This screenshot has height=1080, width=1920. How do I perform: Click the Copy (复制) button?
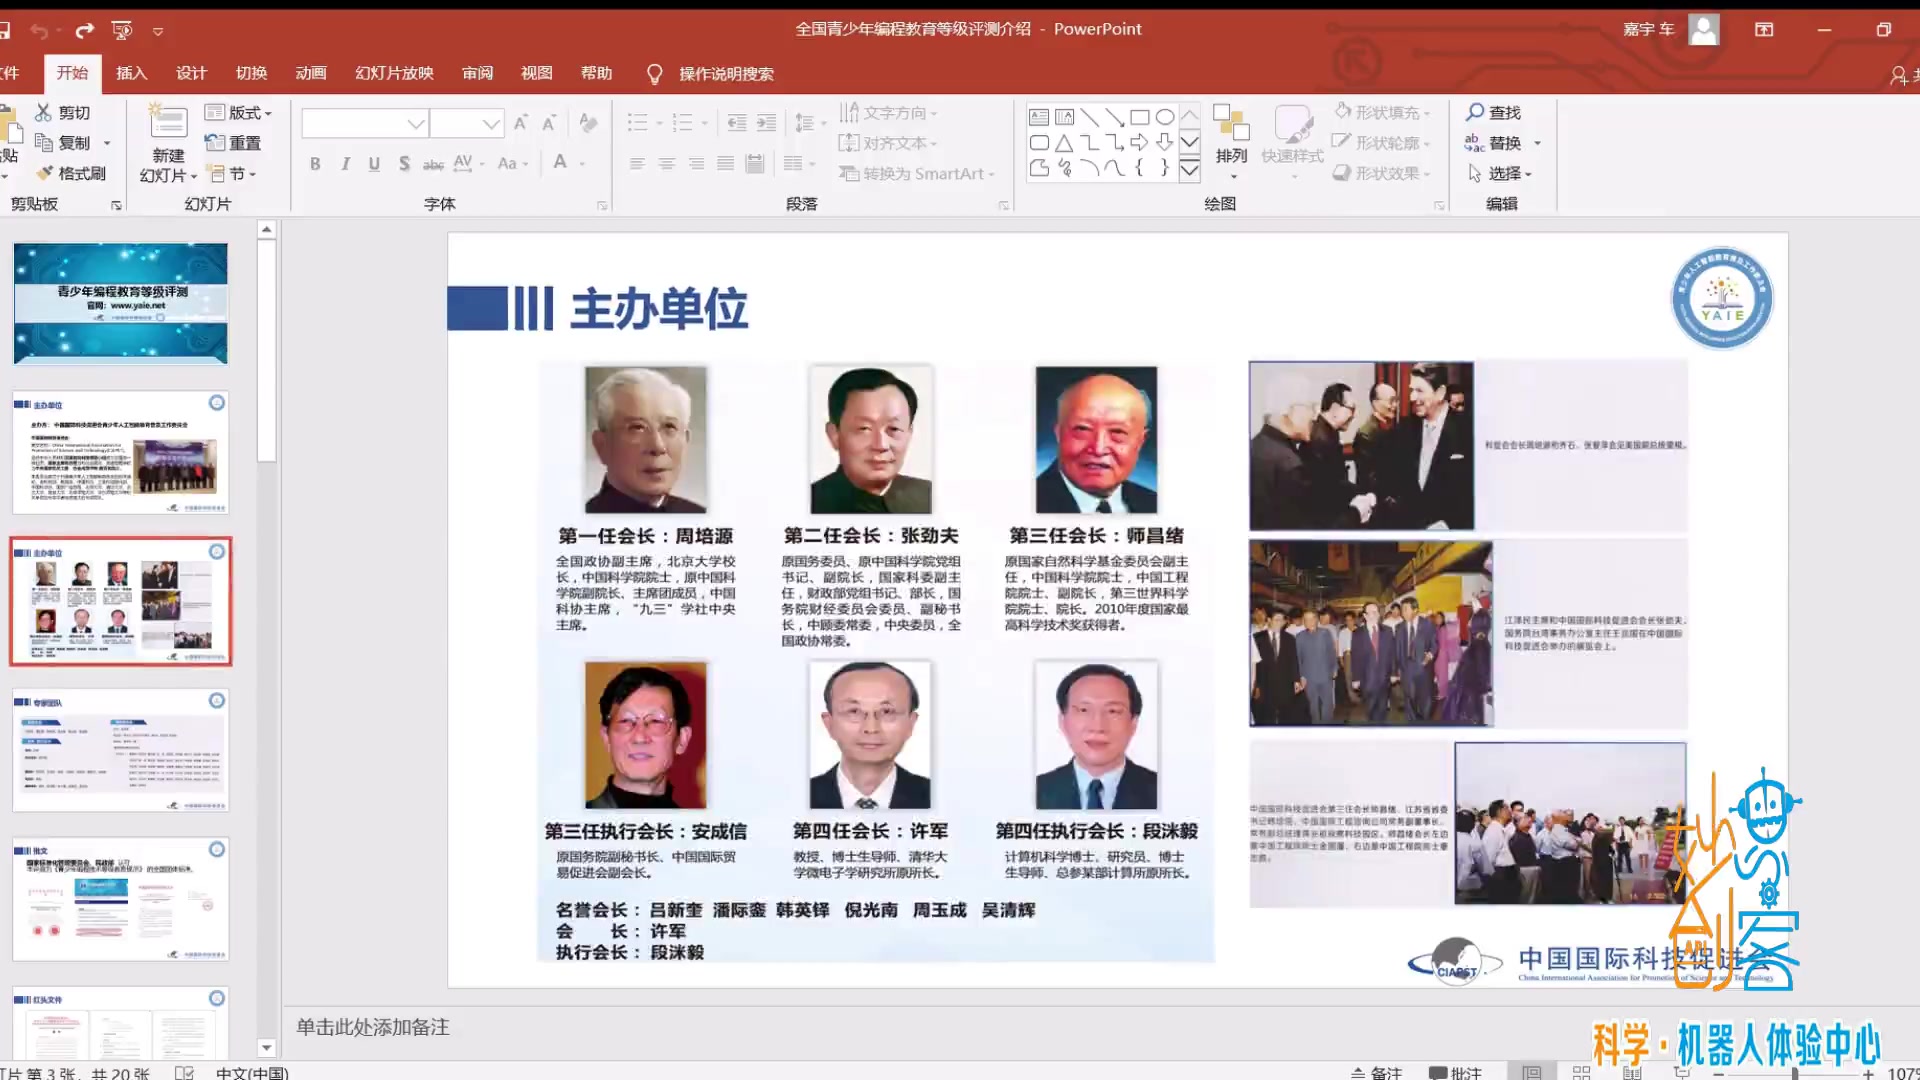63,143
